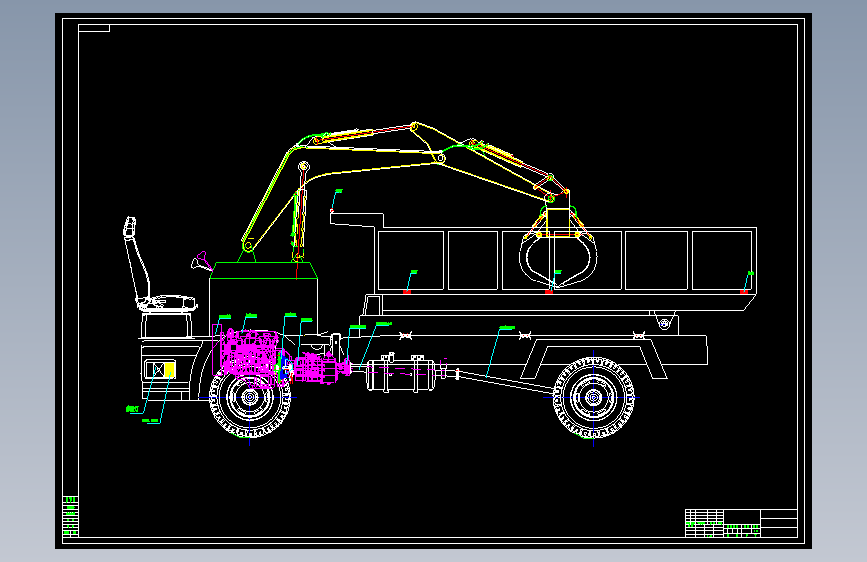Click the boom's top pivot joint
Viewport: 867px width, 562px height.
coord(414,127)
